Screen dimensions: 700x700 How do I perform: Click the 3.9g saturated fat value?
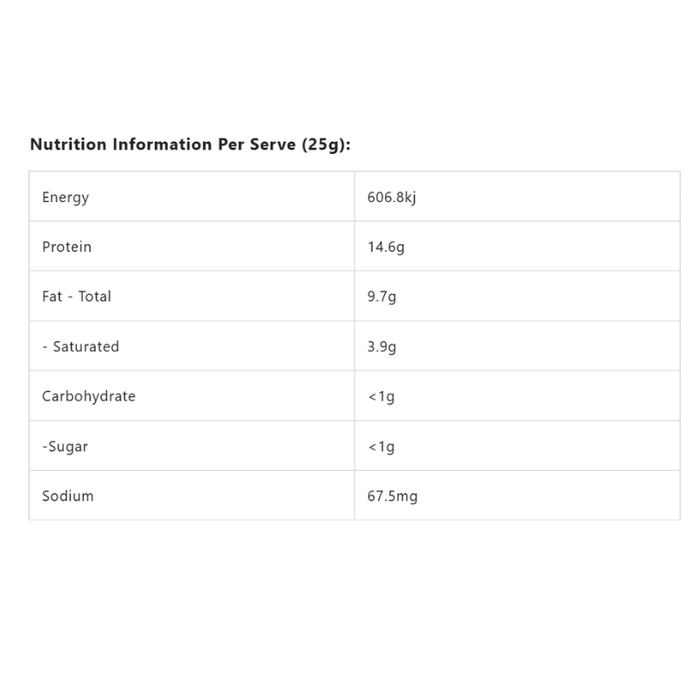(x=382, y=347)
